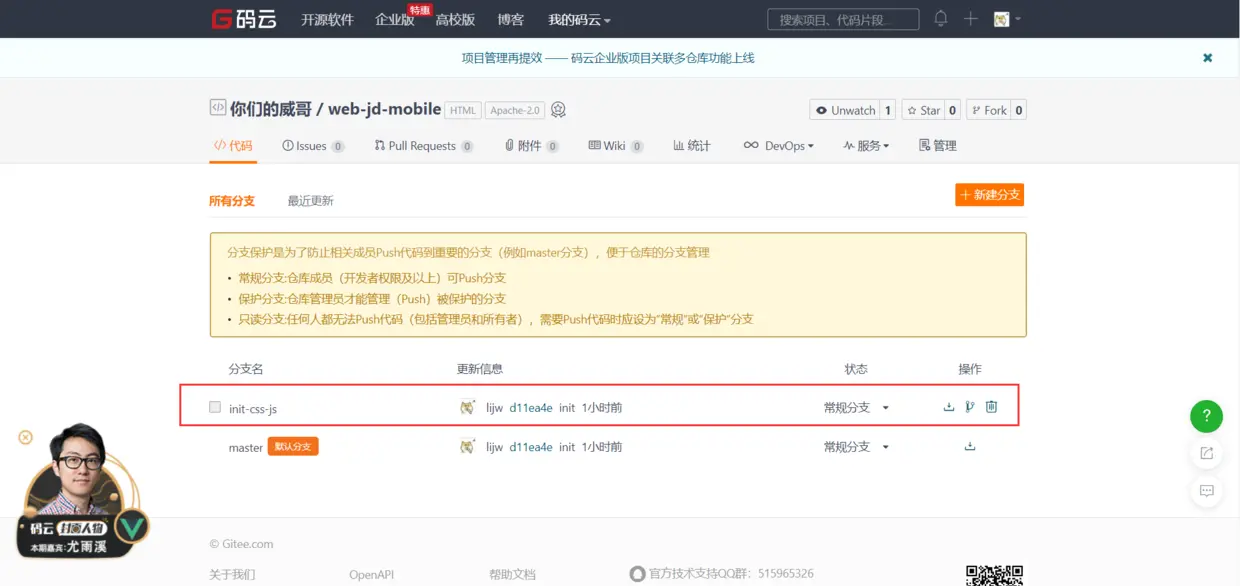Open the 统计 tab

click(692, 146)
